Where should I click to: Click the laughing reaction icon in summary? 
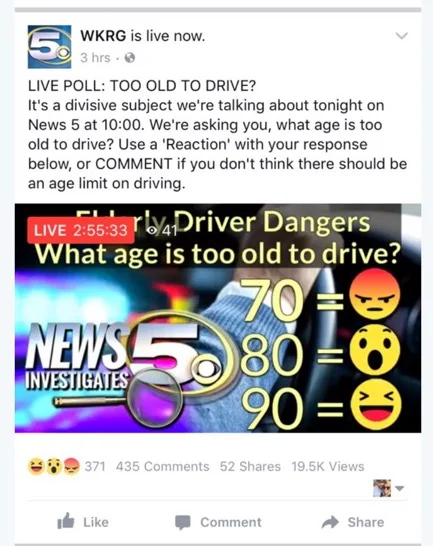tap(36, 467)
